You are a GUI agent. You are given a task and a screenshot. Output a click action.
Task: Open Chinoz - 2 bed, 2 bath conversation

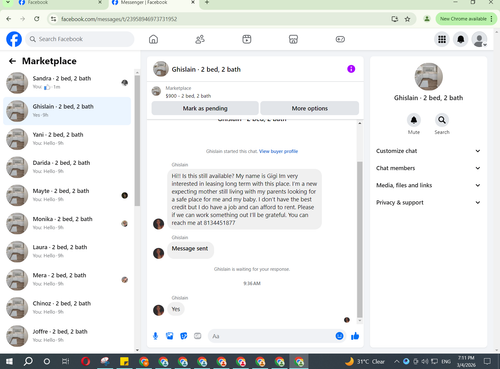click(x=67, y=308)
